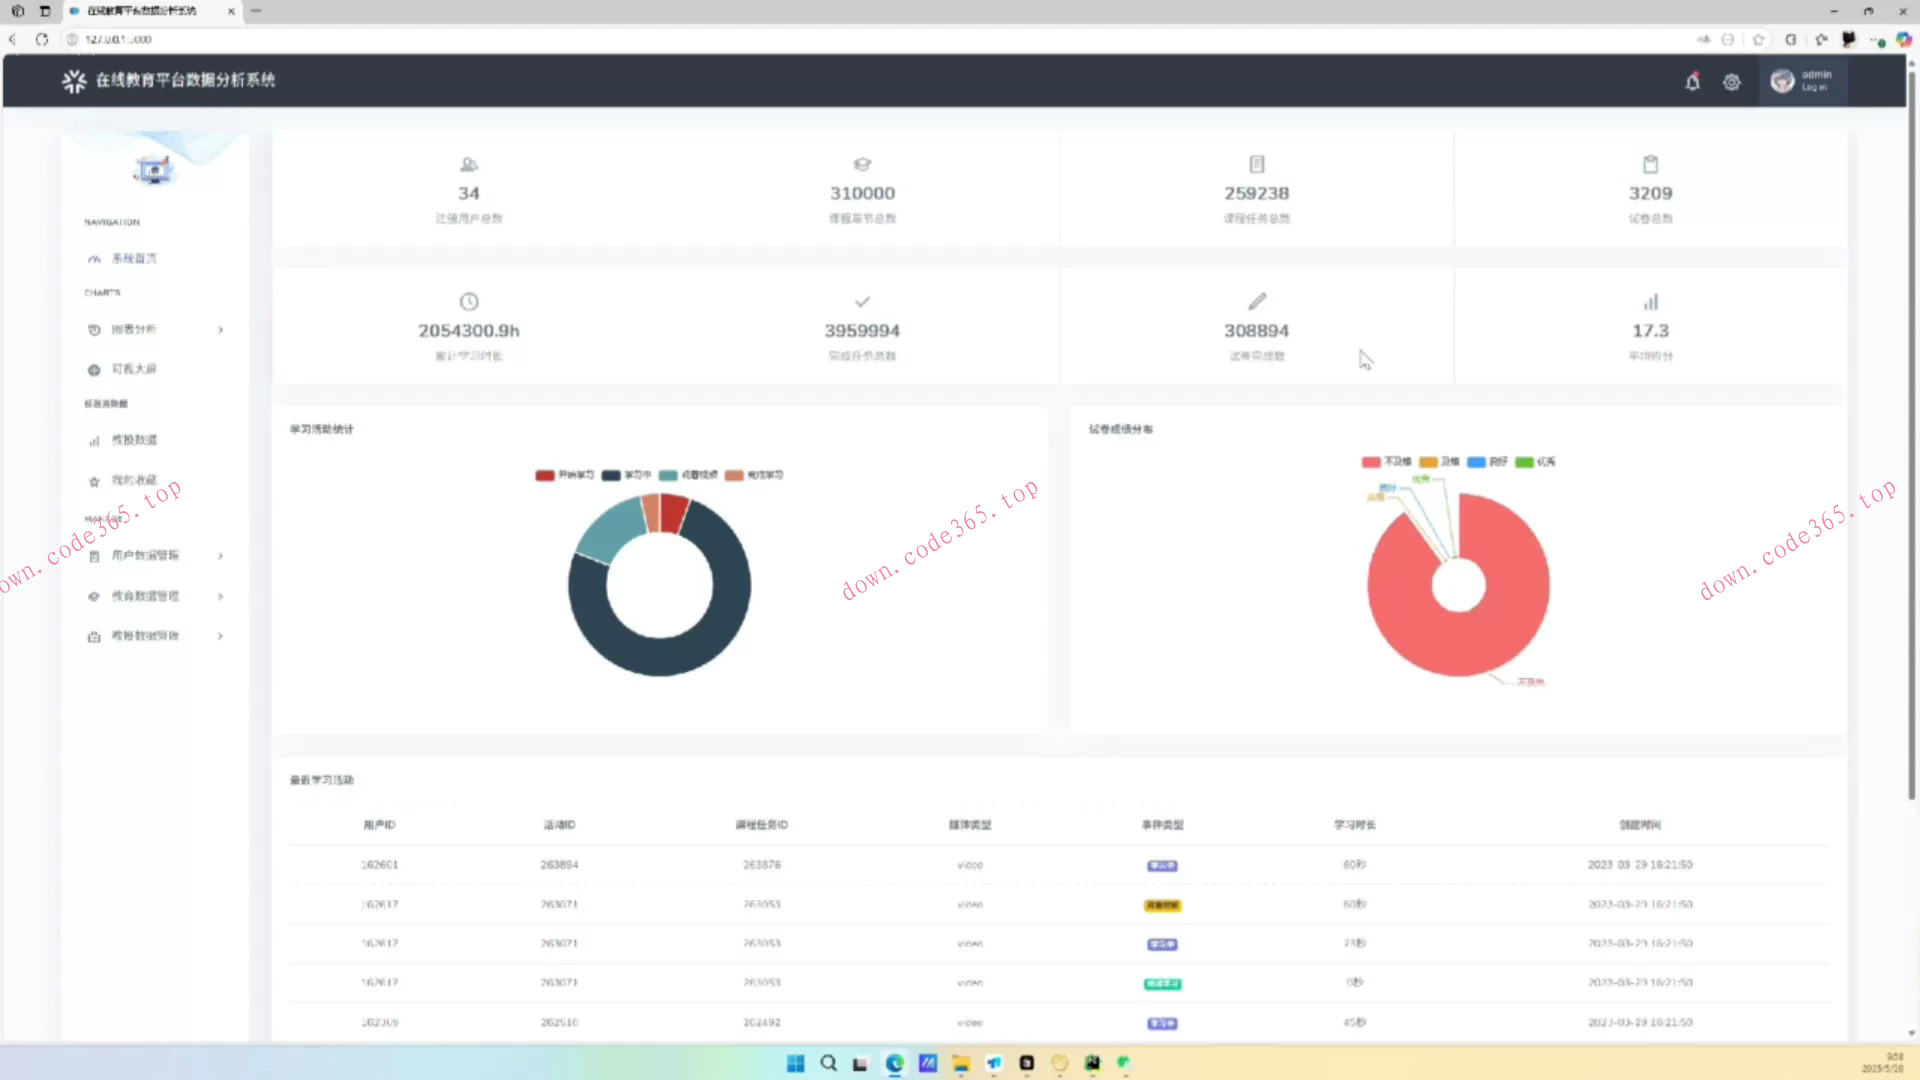Viewport: 1920px width, 1080px height.
Task: Toggle the dark navy legend item in donut chart
Action: pyautogui.click(x=611, y=475)
